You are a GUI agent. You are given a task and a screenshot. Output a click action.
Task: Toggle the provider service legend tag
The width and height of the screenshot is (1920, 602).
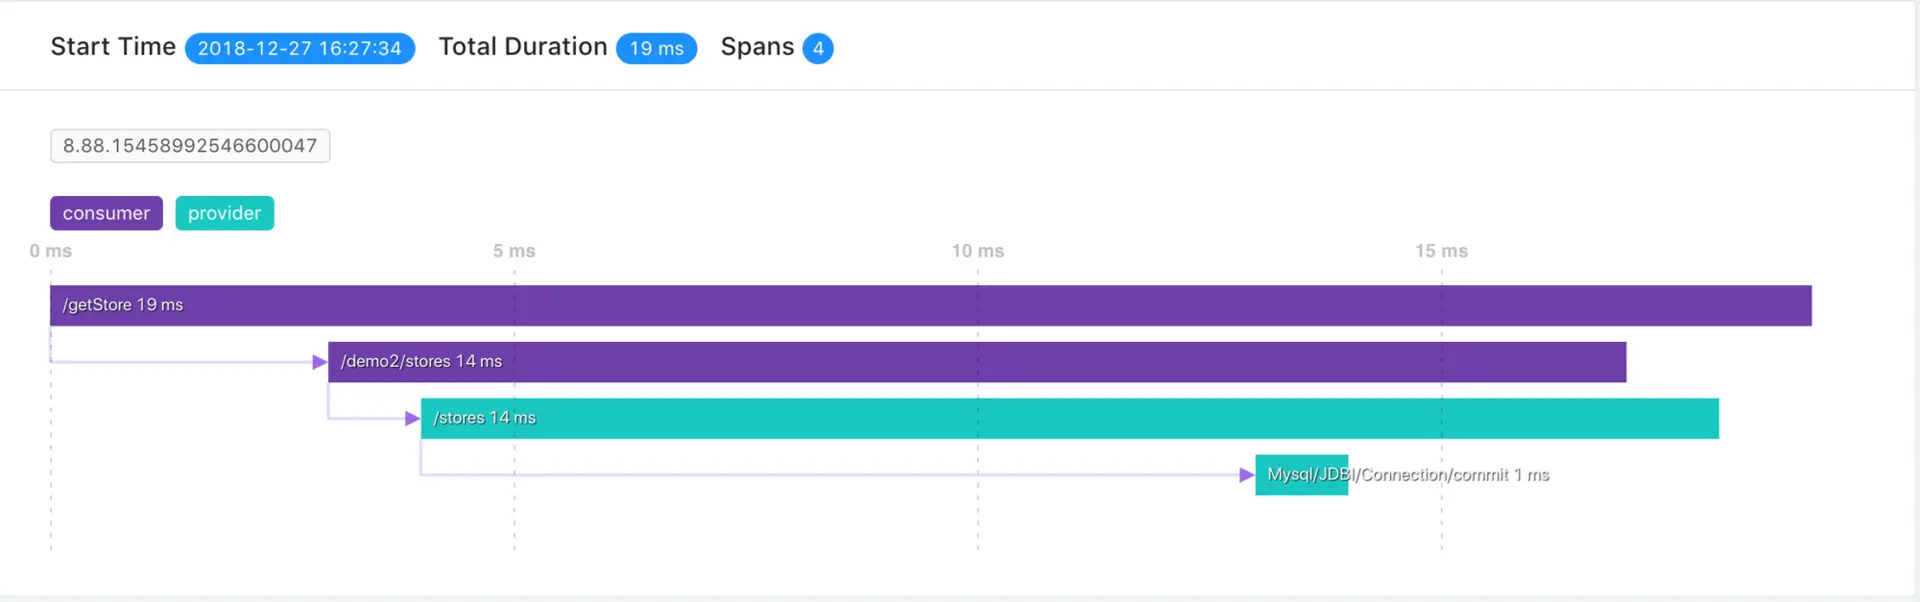point(225,213)
